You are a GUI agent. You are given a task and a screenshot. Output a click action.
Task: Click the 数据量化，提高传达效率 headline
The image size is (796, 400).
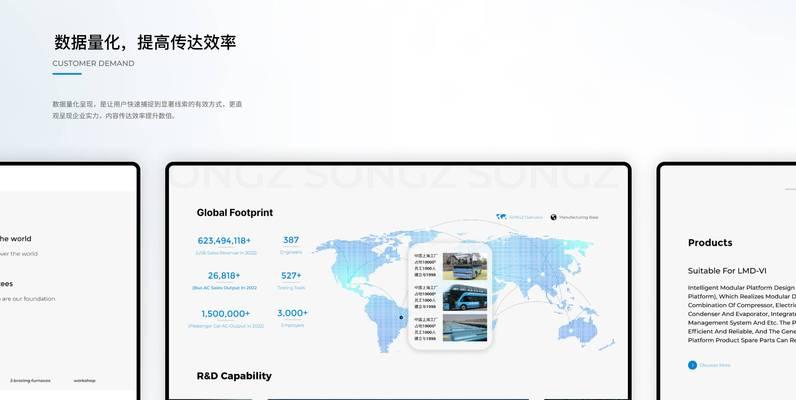pos(145,42)
